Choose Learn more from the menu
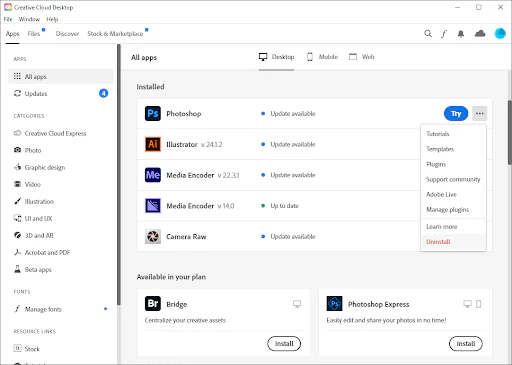512x365 pixels. (453, 227)
